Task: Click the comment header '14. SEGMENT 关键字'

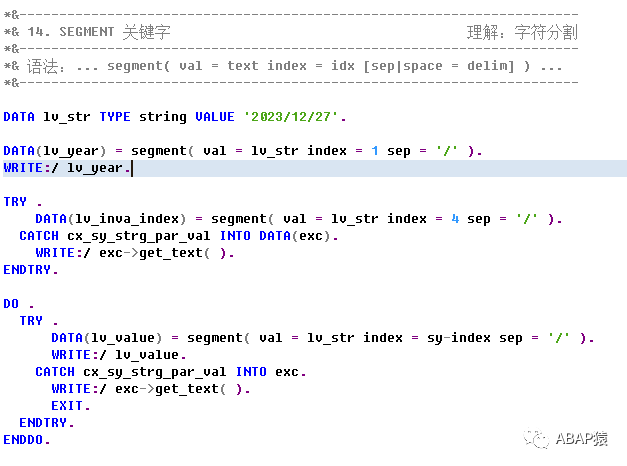Action: (x=99, y=32)
